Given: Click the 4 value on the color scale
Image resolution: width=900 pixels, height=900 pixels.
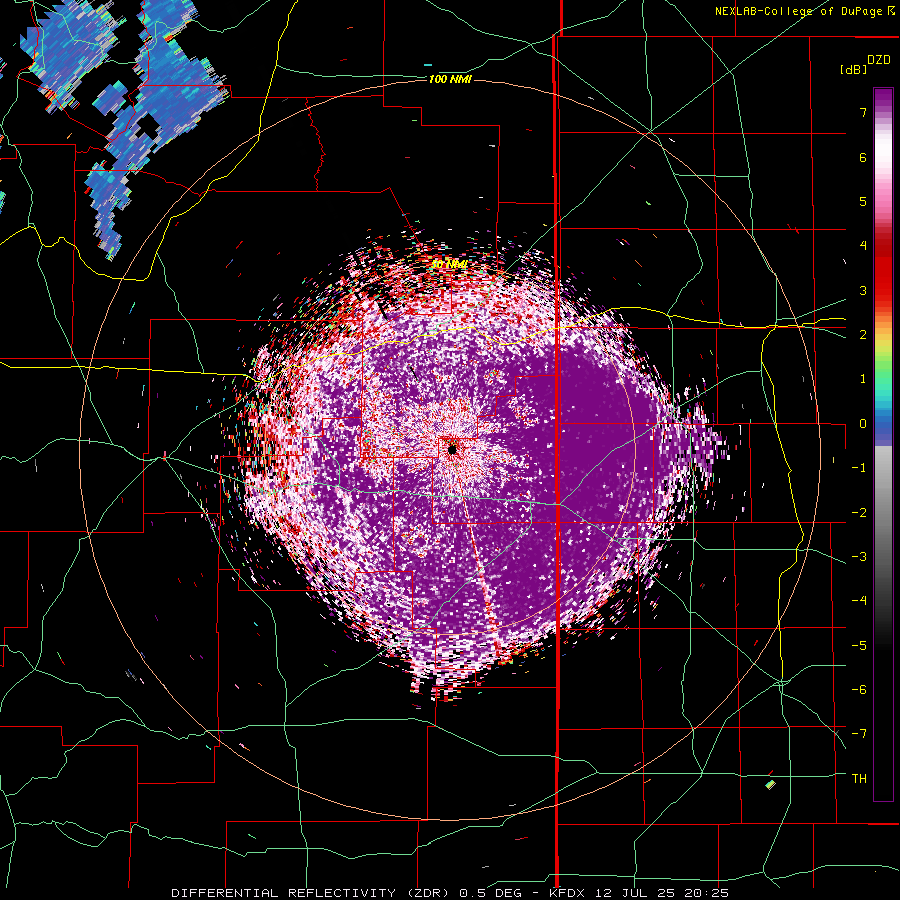Looking at the screenshot, I should (x=863, y=246).
